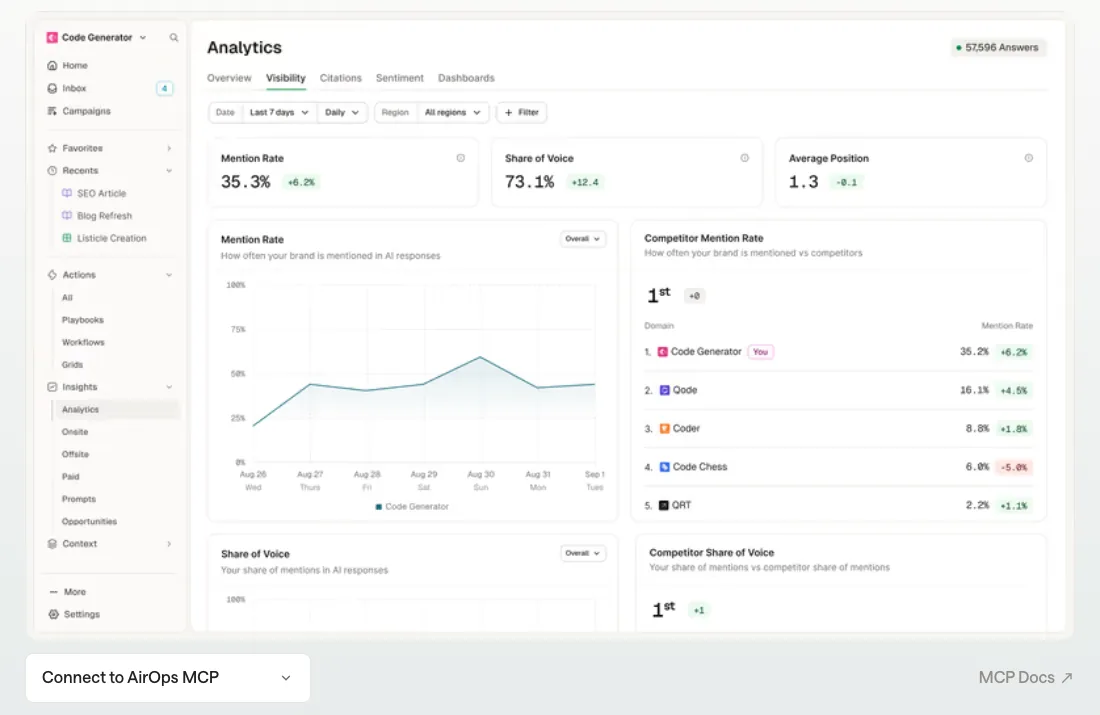Click the Favorites star icon
This screenshot has width=1100, height=715.
[x=52, y=148]
